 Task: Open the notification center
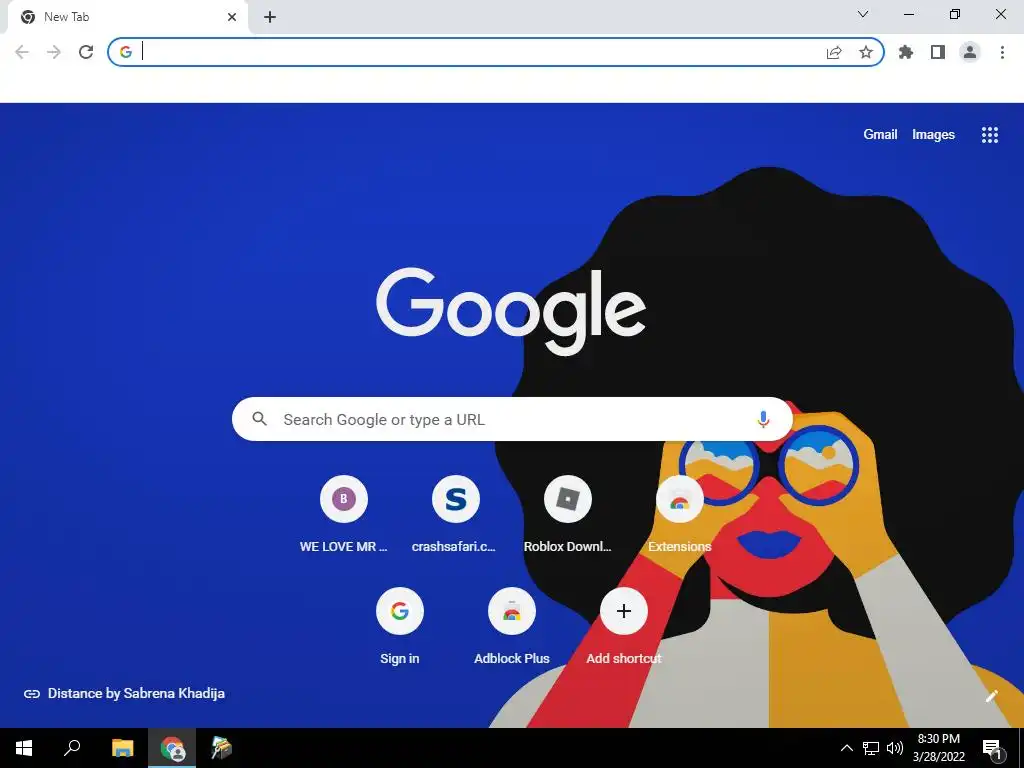(993, 748)
